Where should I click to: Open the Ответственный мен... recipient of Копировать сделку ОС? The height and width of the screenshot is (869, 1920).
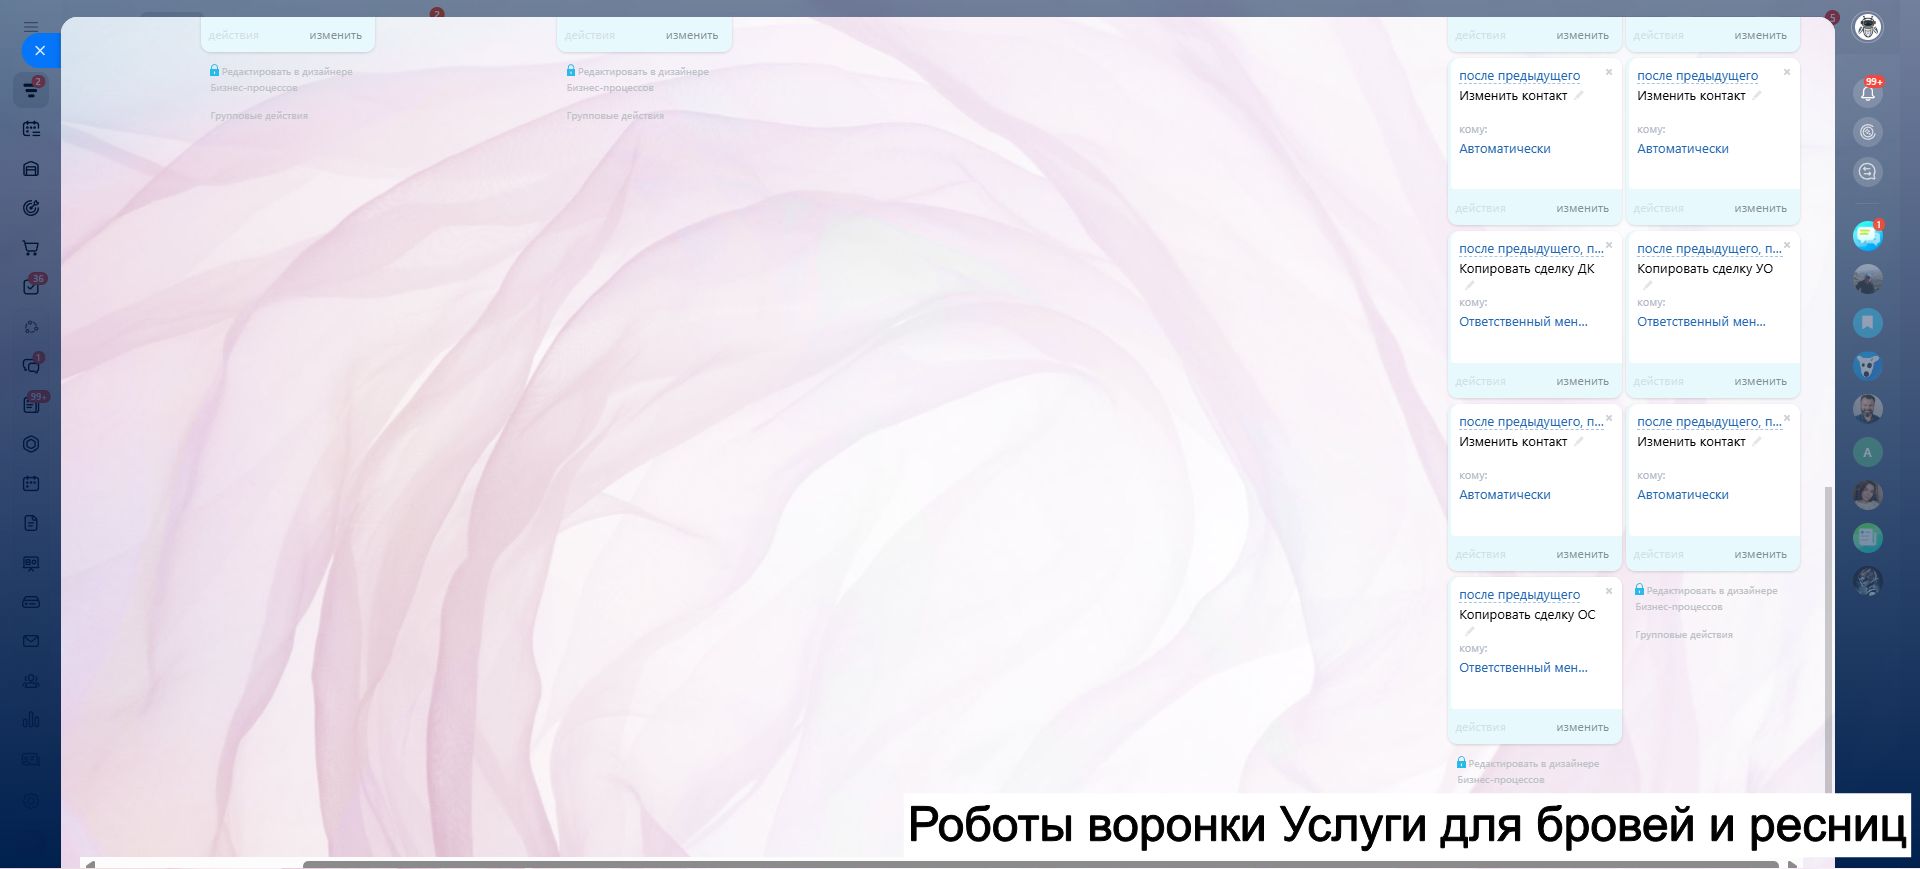(x=1523, y=668)
